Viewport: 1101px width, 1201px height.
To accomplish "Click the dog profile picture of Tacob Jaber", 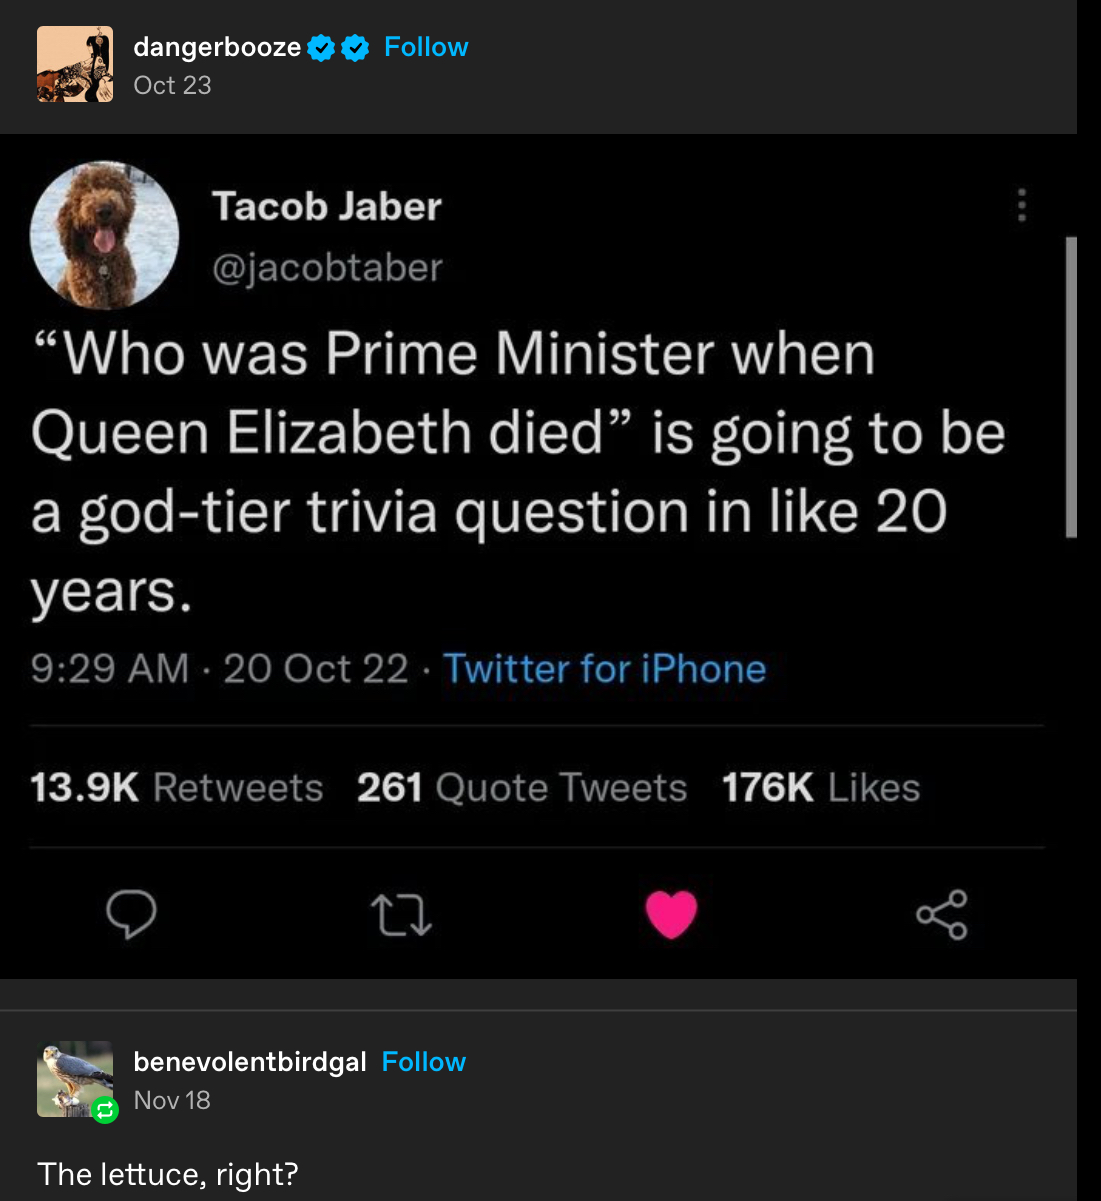I will point(105,235).
